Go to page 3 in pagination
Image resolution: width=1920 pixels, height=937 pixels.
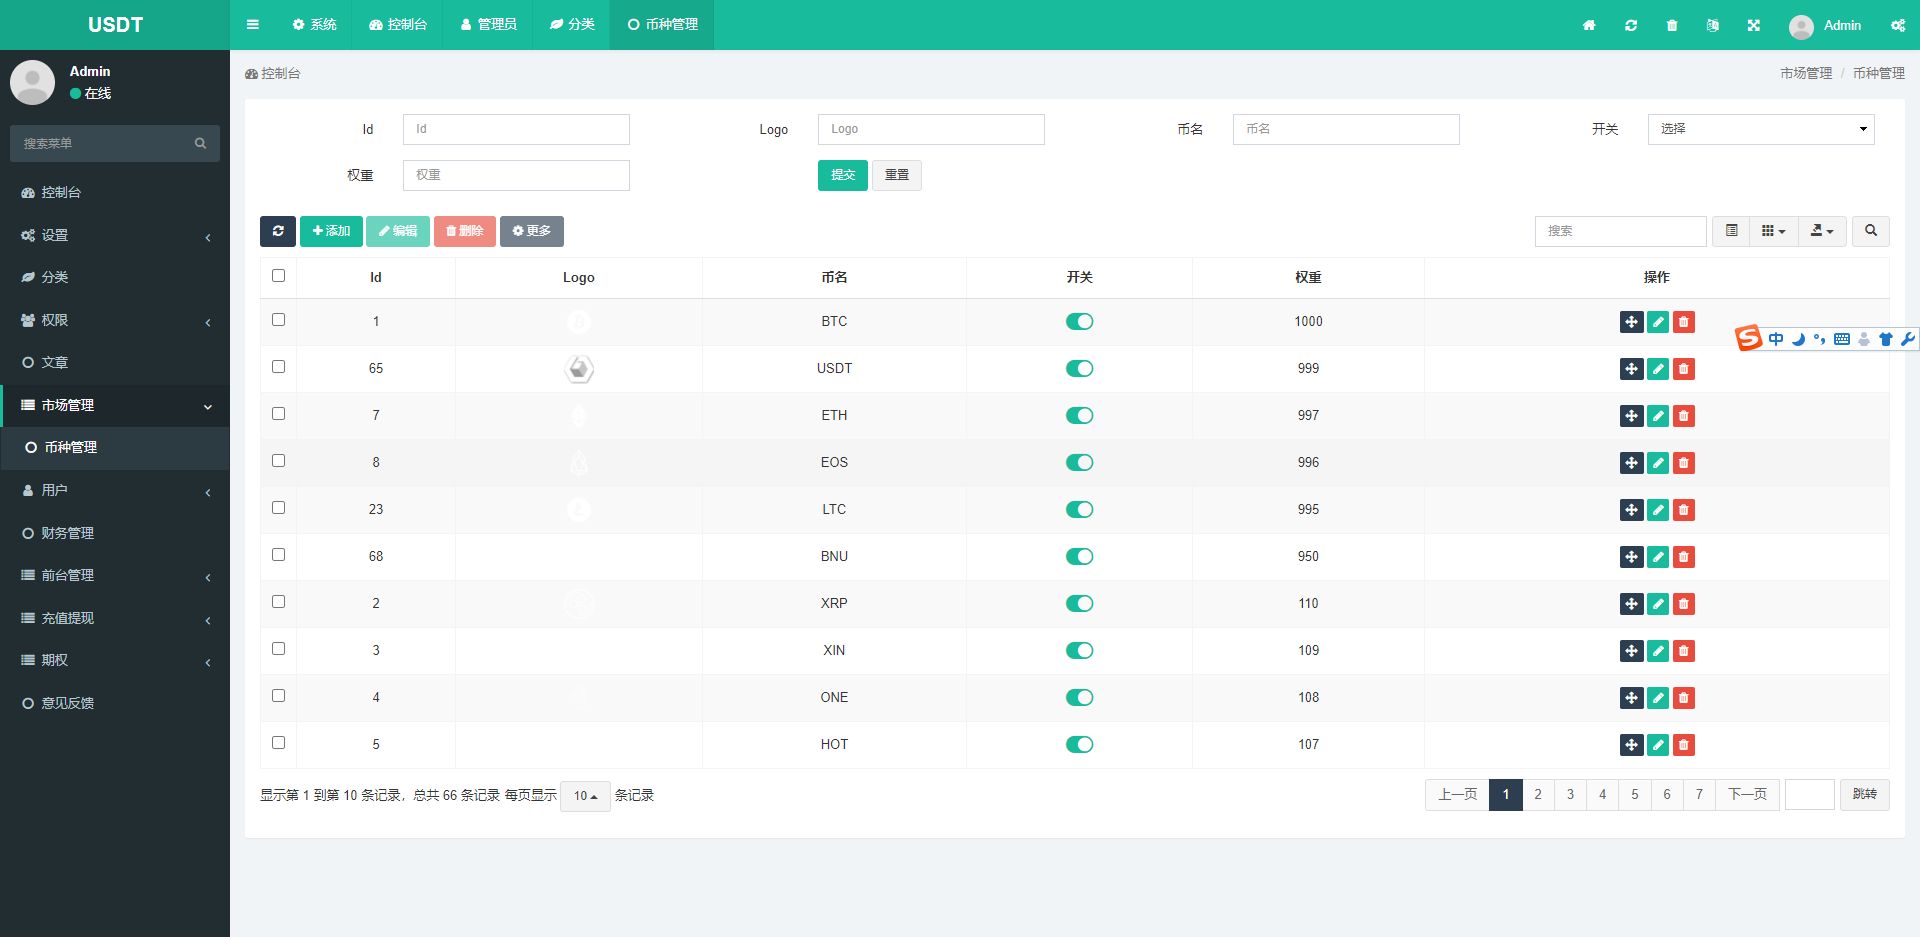coord(1570,795)
